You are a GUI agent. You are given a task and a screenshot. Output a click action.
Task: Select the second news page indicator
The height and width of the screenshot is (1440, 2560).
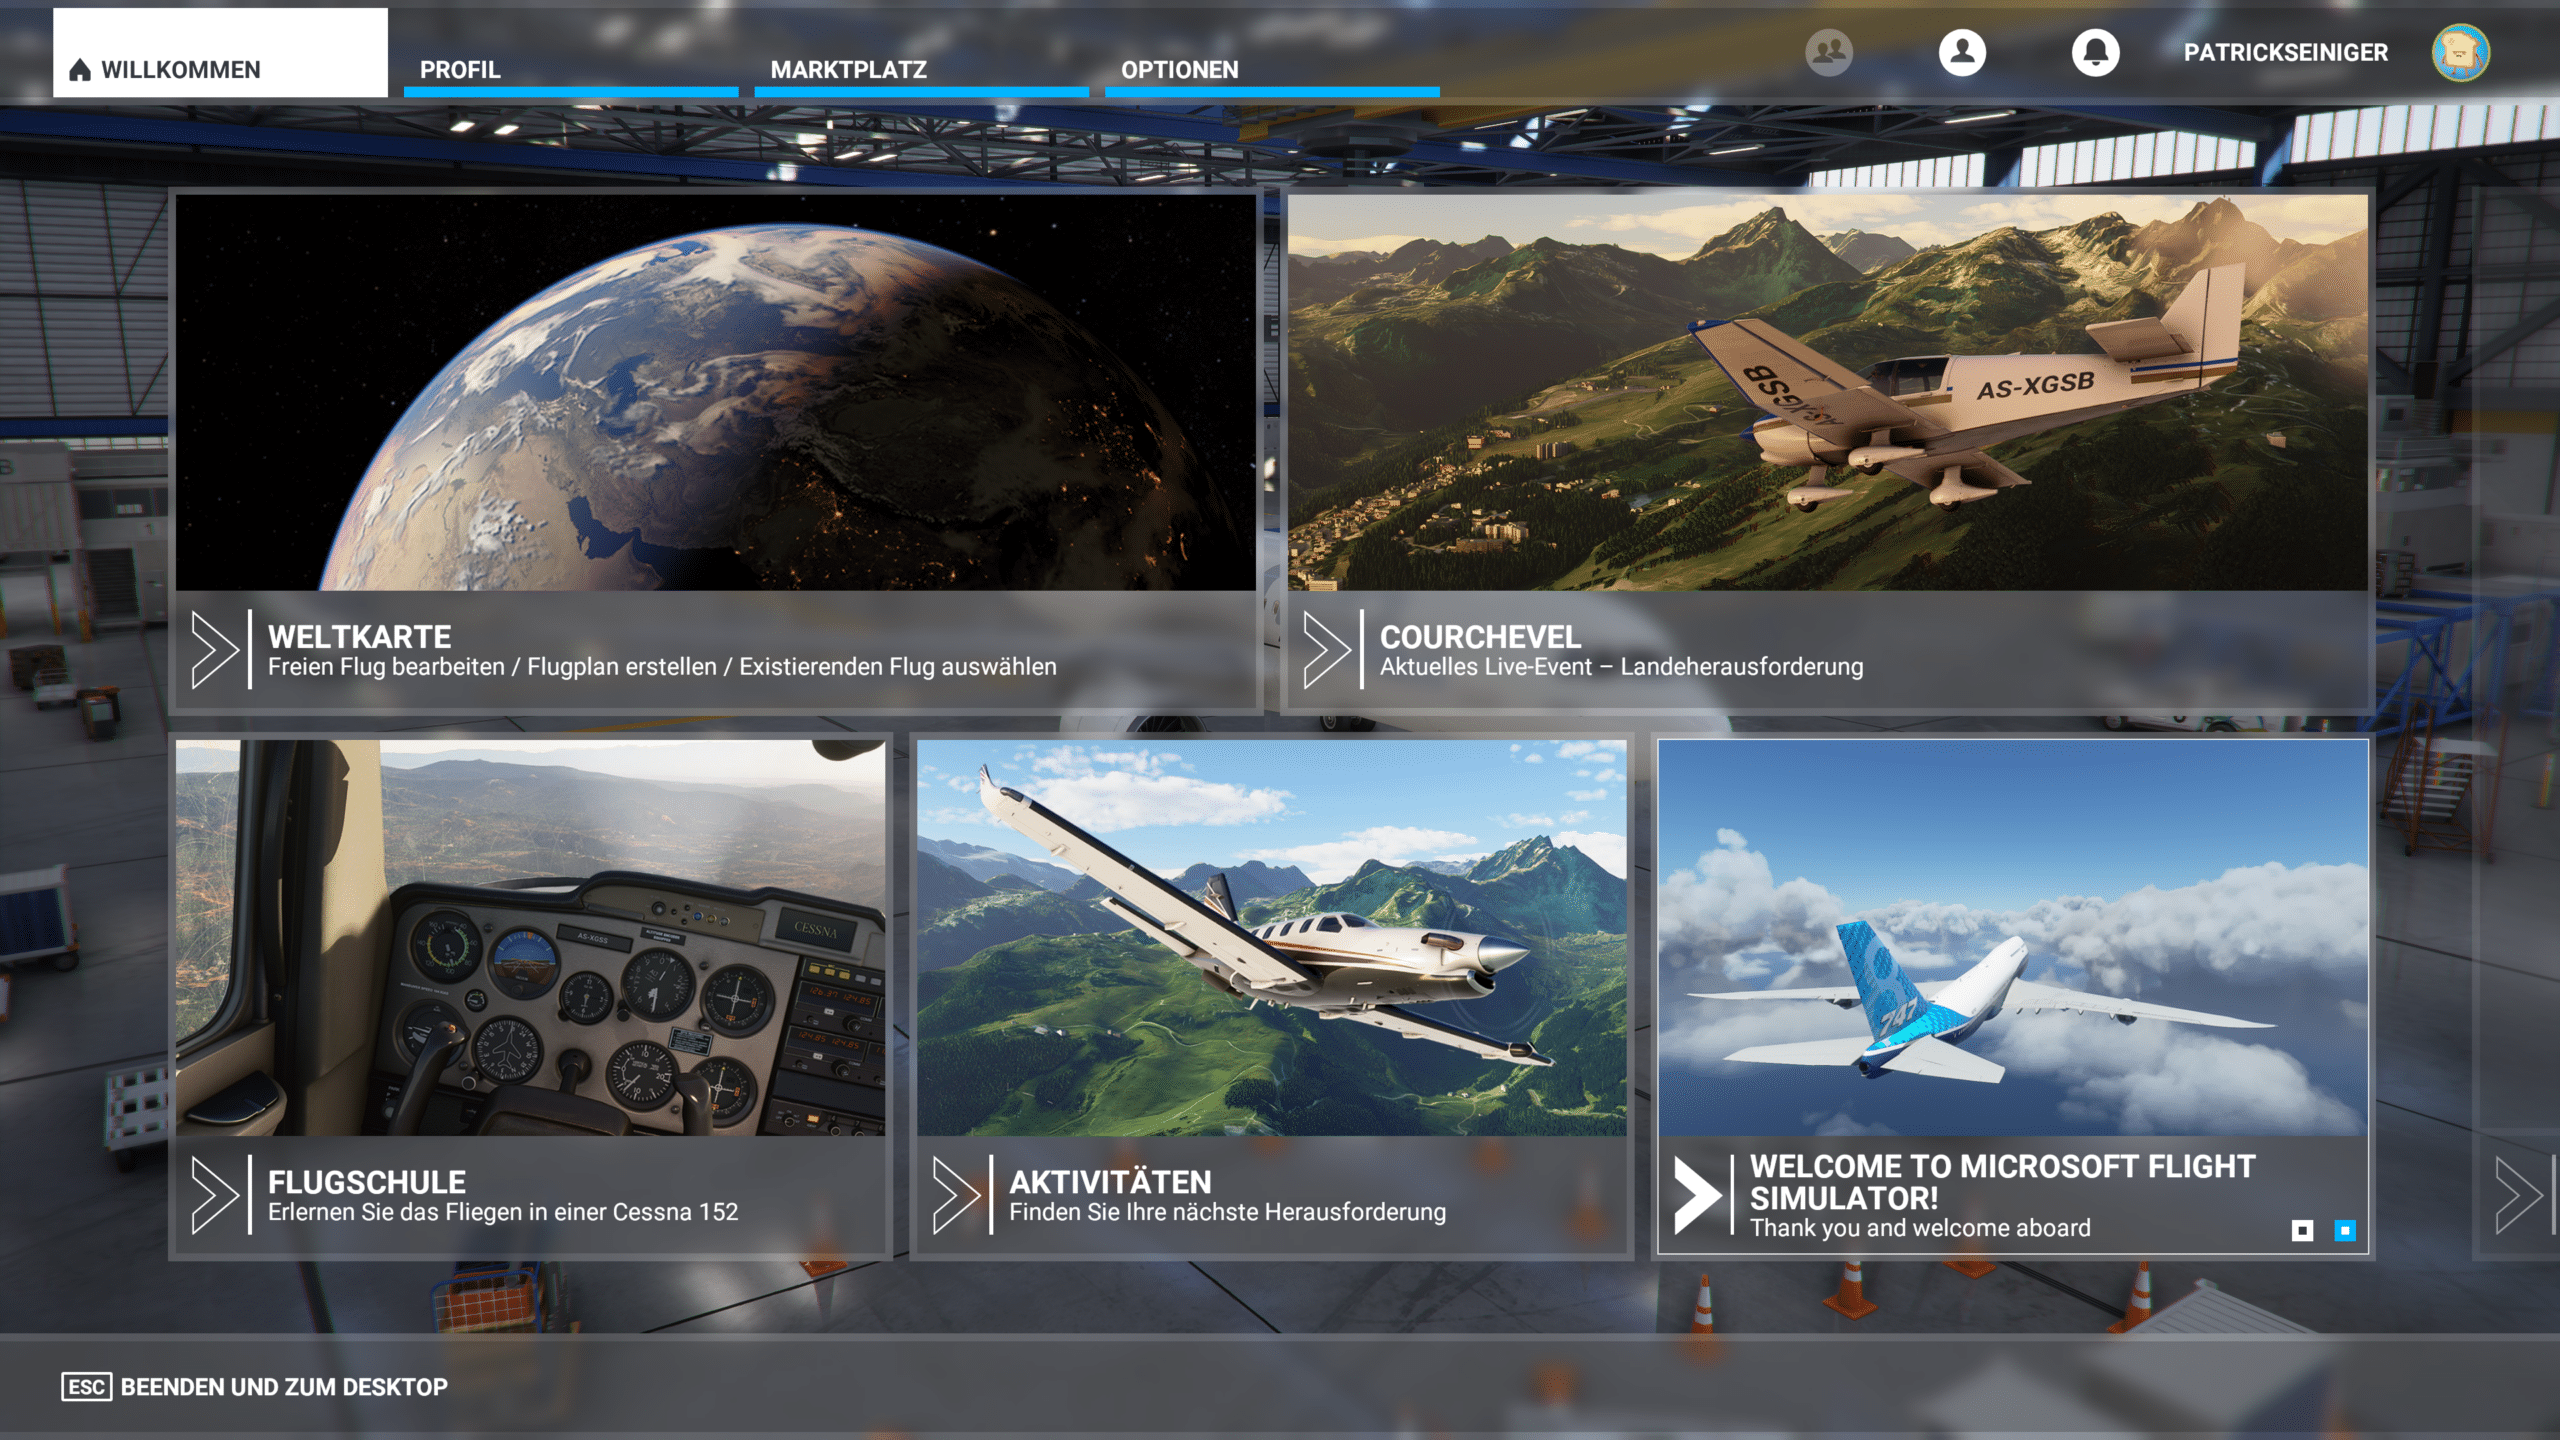(x=2345, y=1230)
